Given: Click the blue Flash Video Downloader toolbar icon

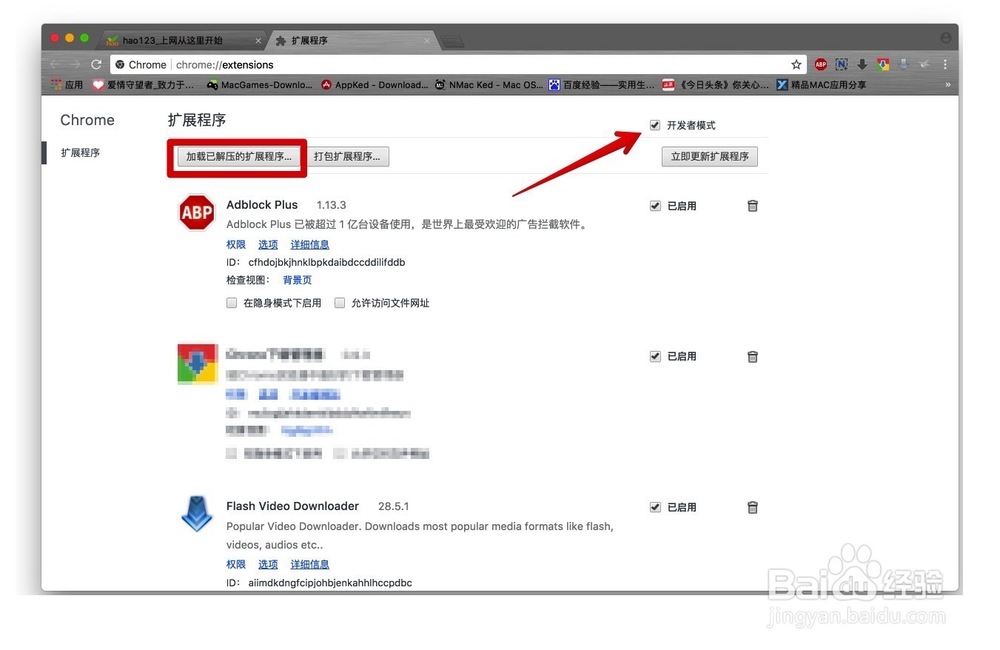Looking at the screenshot, I should pyautogui.click(x=904, y=64).
